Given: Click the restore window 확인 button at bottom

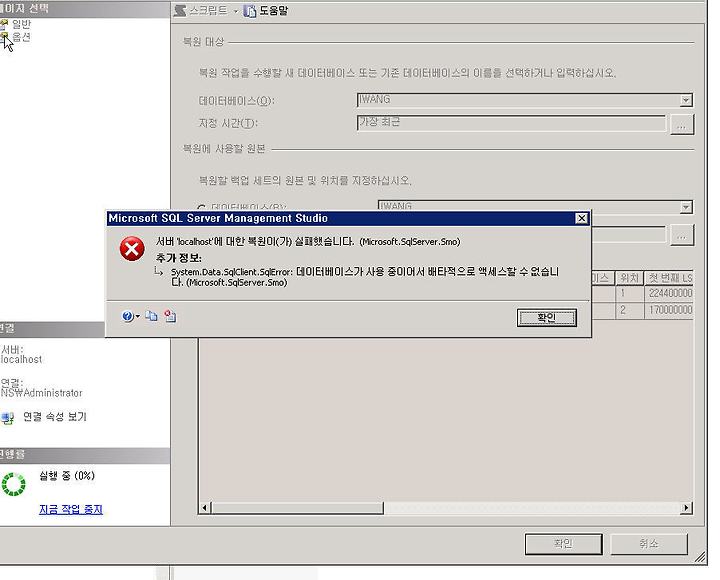Looking at the screenshot, I should click(x=563, y=544).
